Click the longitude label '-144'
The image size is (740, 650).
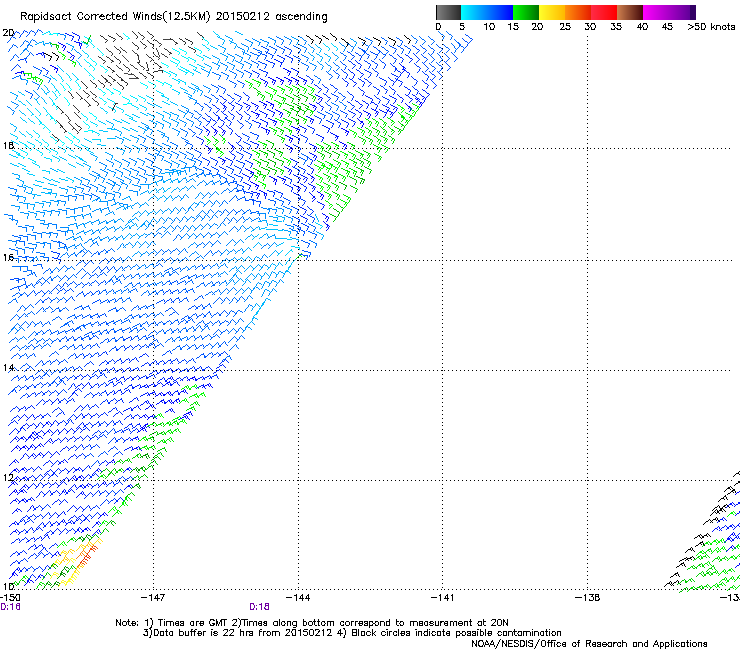pyautogui.click(x=298, y=598)
